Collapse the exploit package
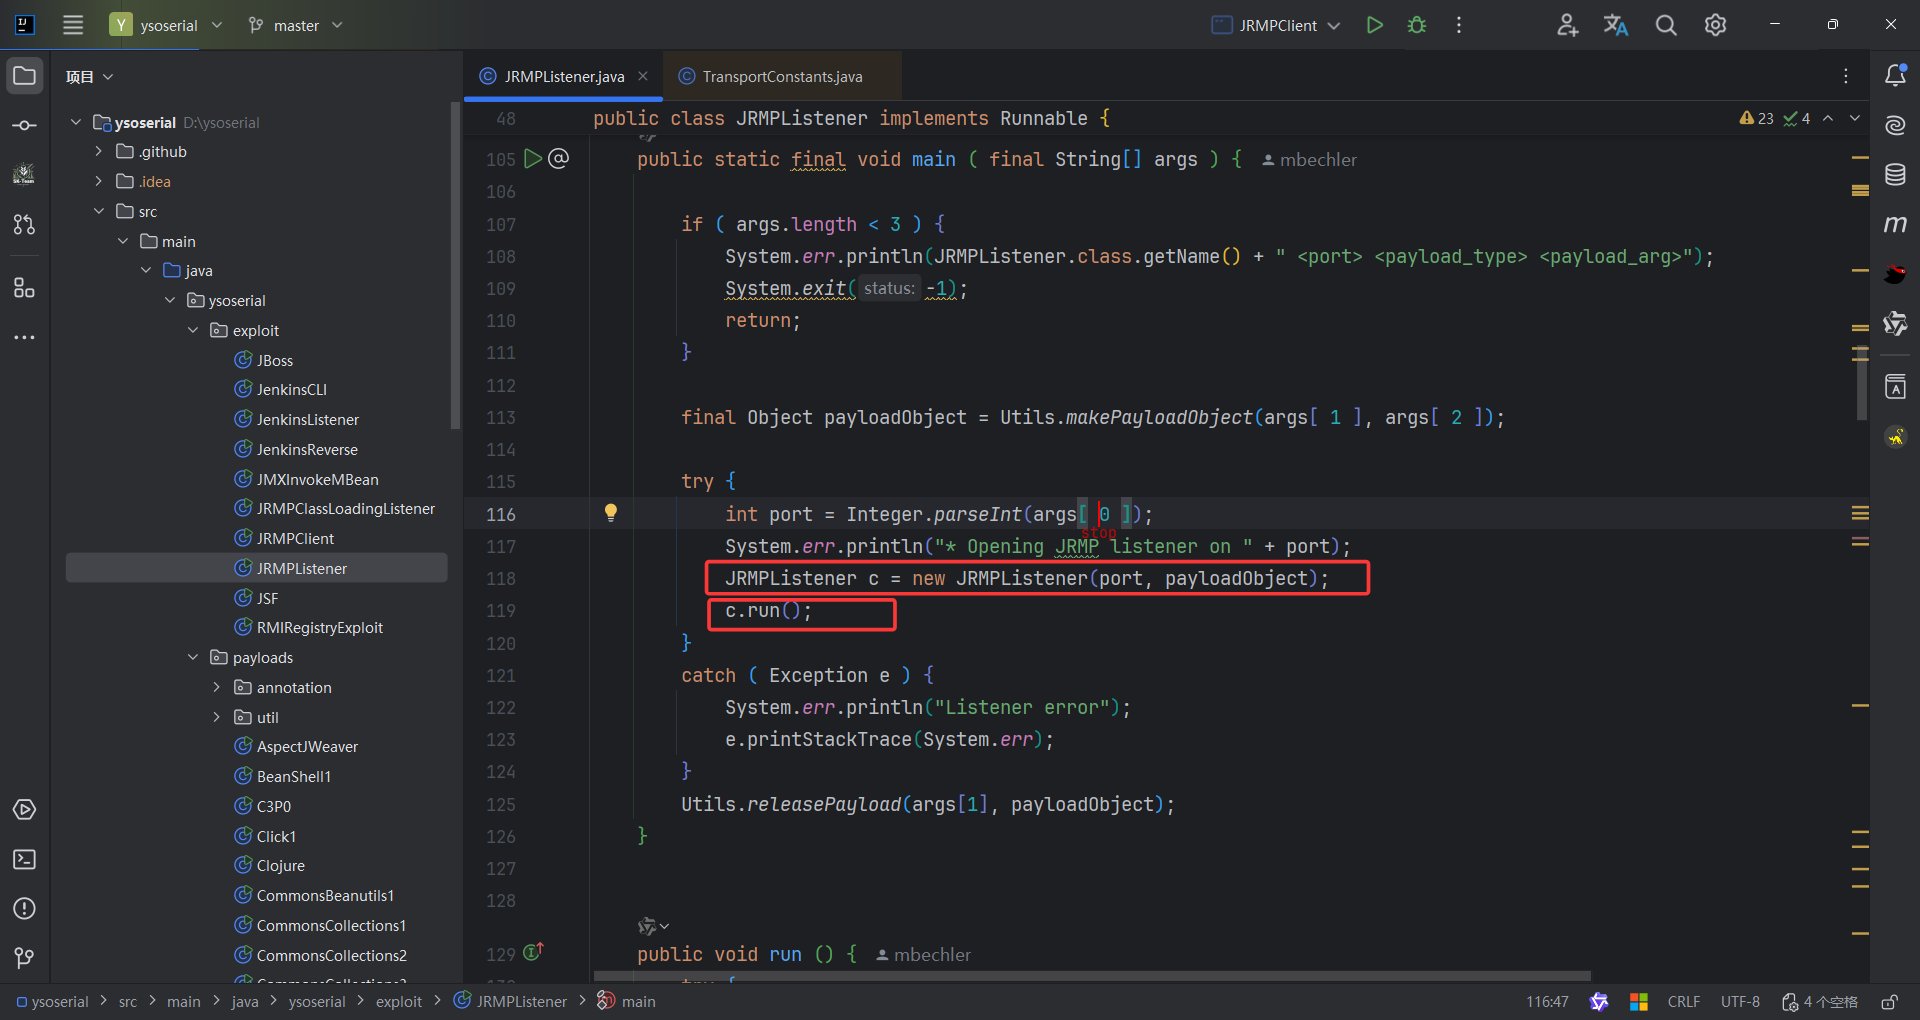The image size is (1920, 1020). 193,330
